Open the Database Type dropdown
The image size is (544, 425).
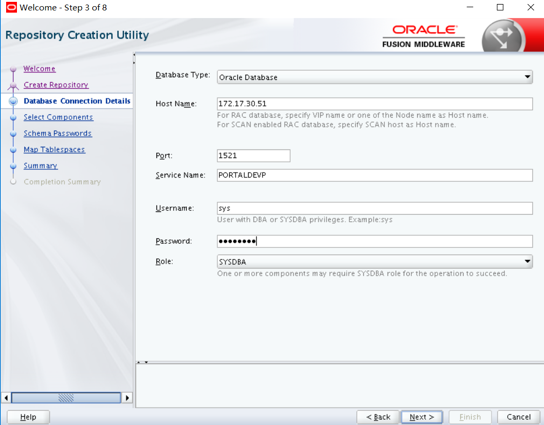(375, 77)
